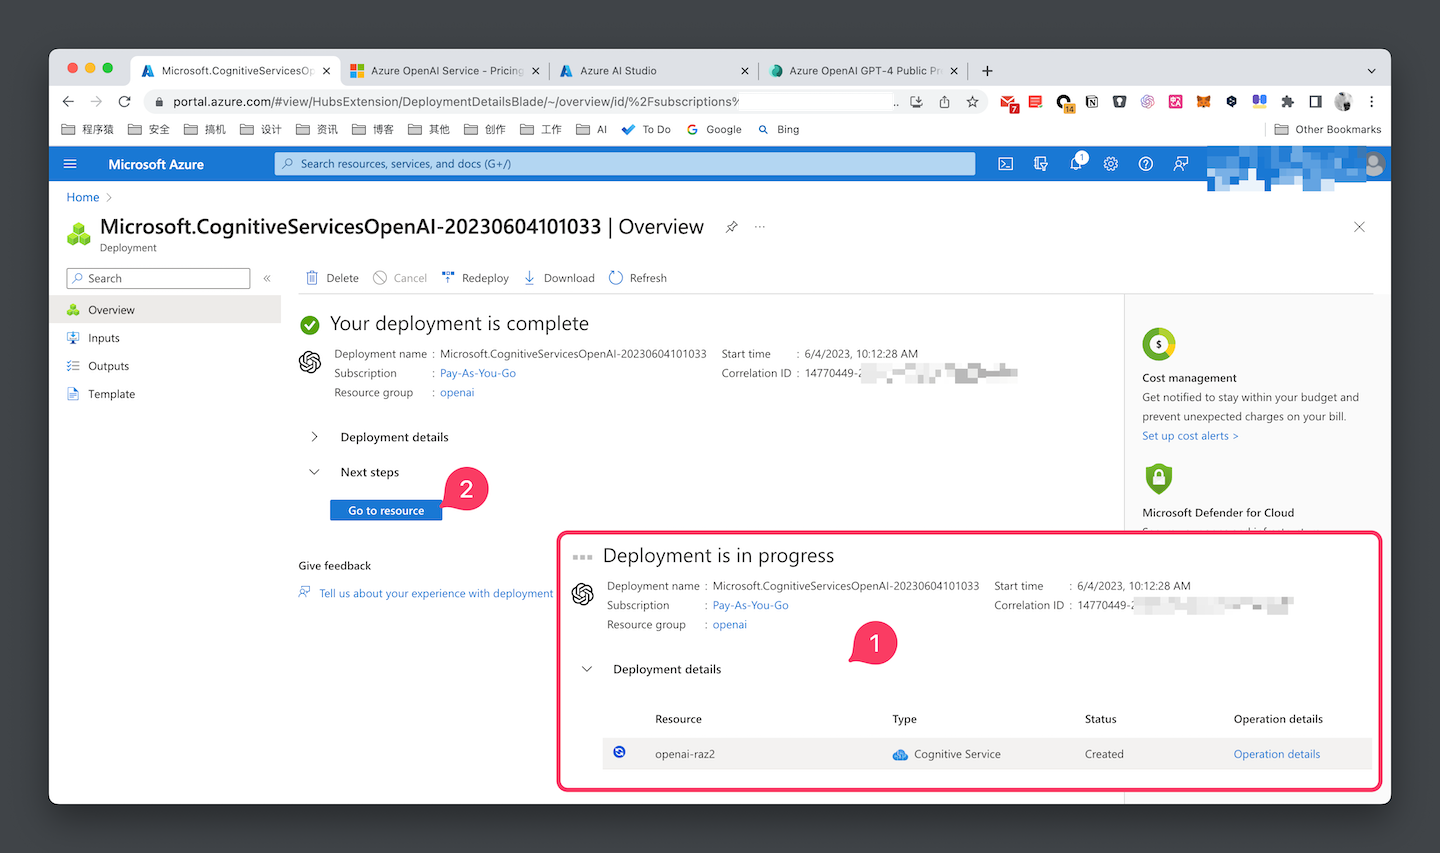Screen dimensions: 1440x853
Task: Focus the Azure global search bar
Action: point(625,164)
